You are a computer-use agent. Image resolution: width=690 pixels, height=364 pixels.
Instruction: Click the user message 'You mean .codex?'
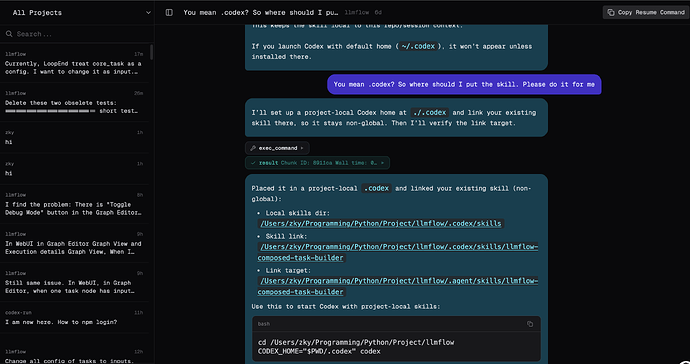click(x=464, y=84)
